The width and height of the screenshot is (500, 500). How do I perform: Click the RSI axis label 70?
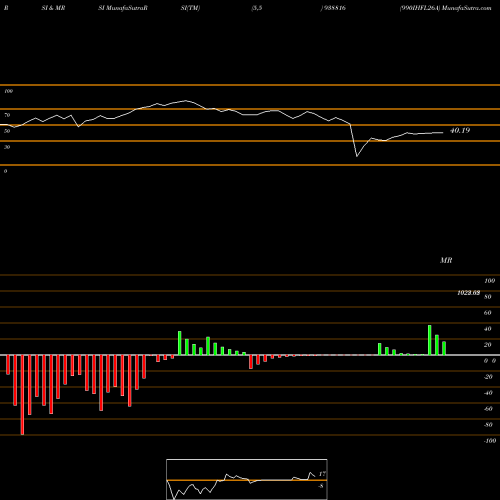[x=7, y=115]
